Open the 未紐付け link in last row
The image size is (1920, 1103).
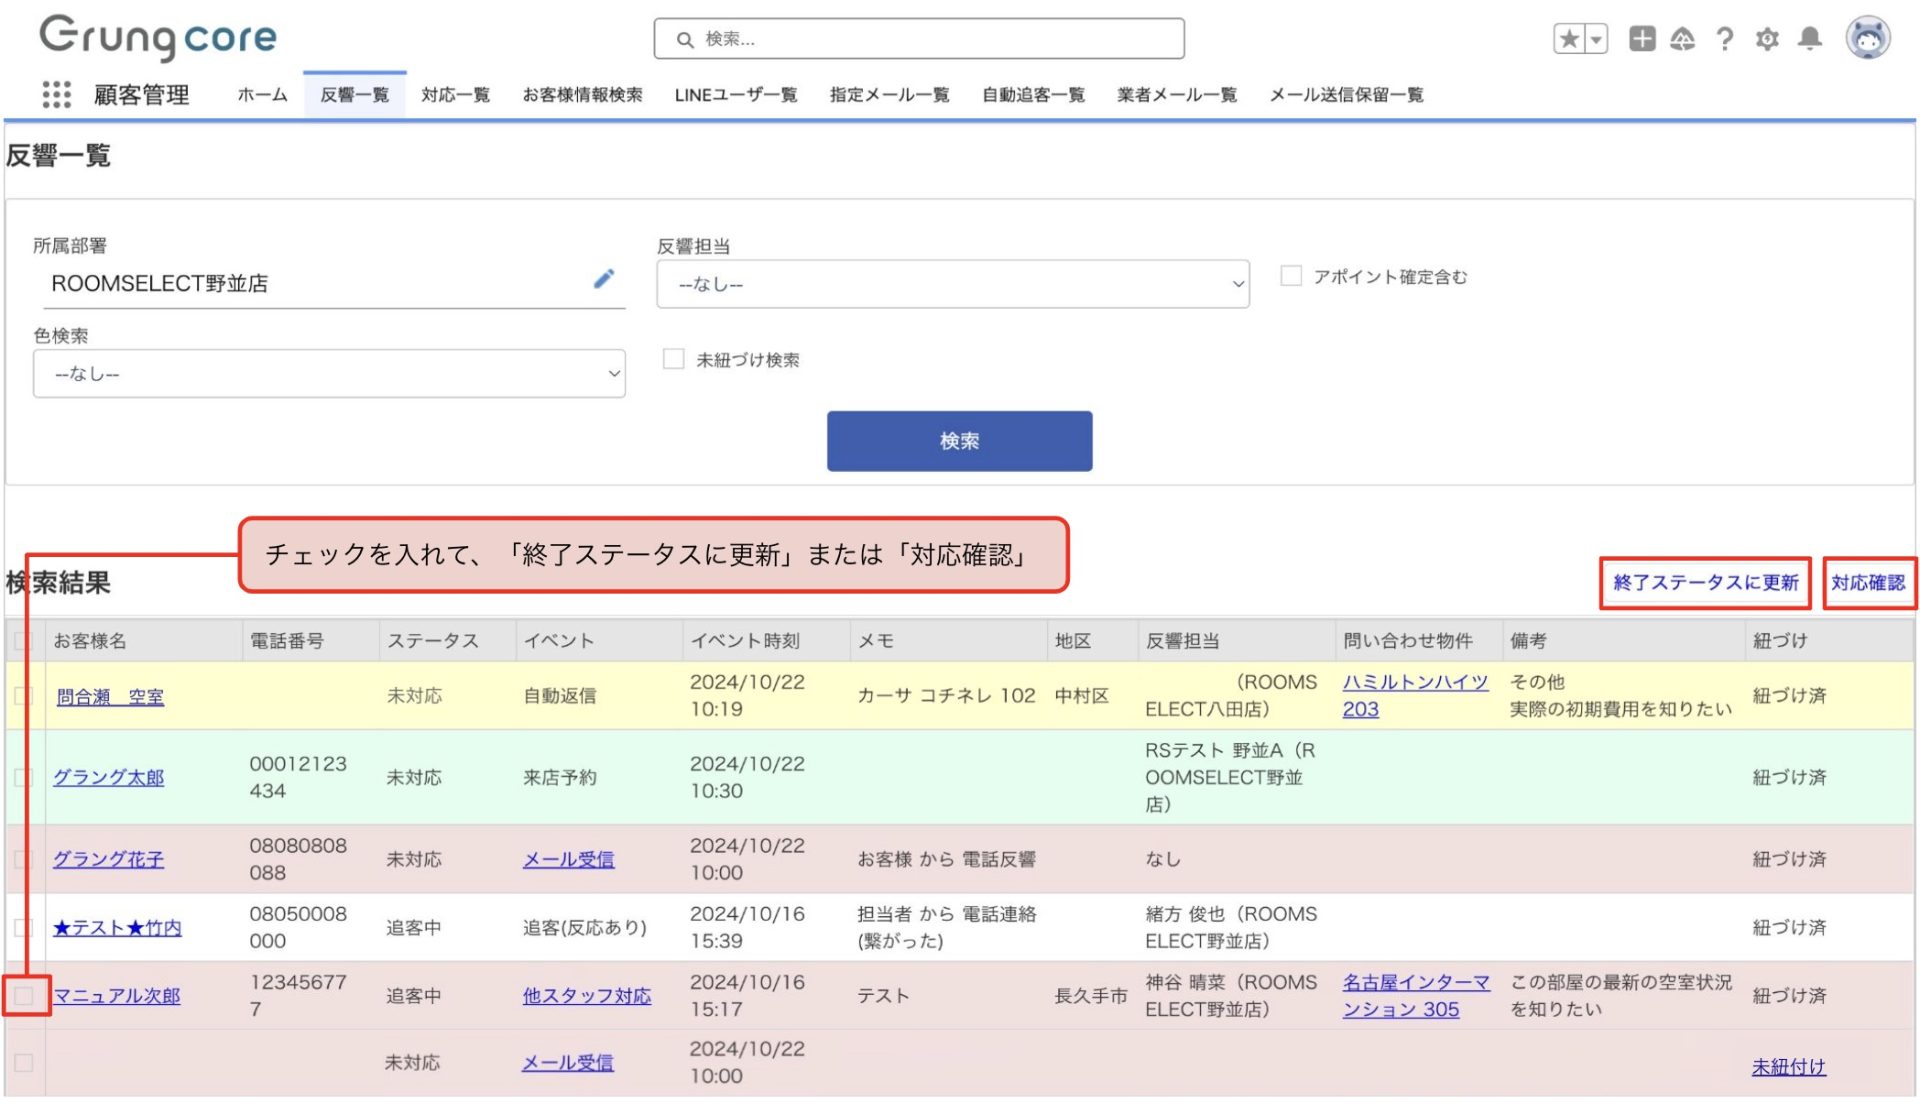[x=1788, y=1067]
